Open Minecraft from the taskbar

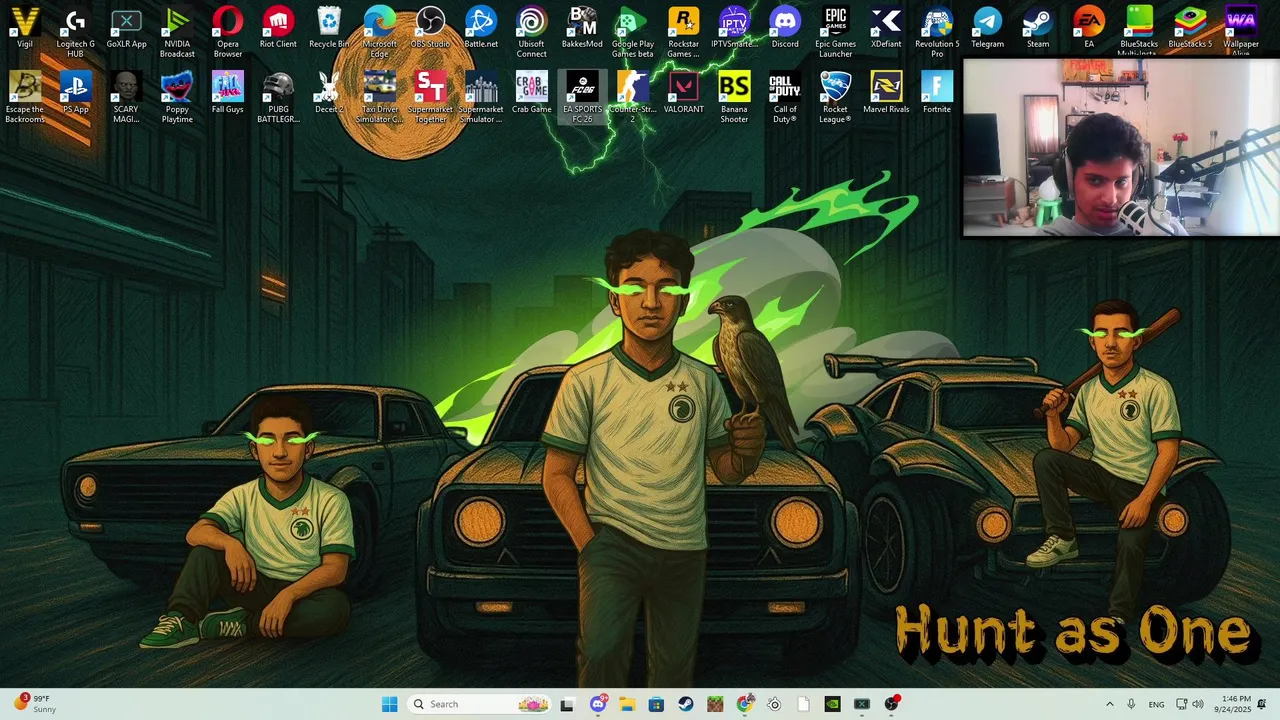click(x=715, y=704)
